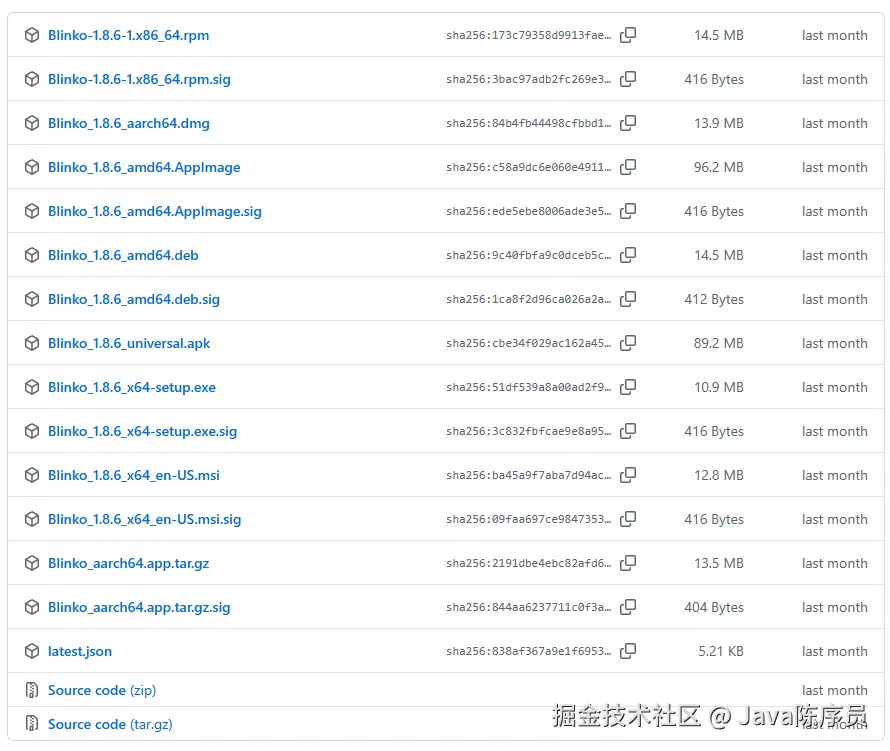Copy sha256 hash for Blinko_1.8.6_x64_en-US.msi
Screen dimensions: 890x751
pyautogui.click(x=628, y=475)
